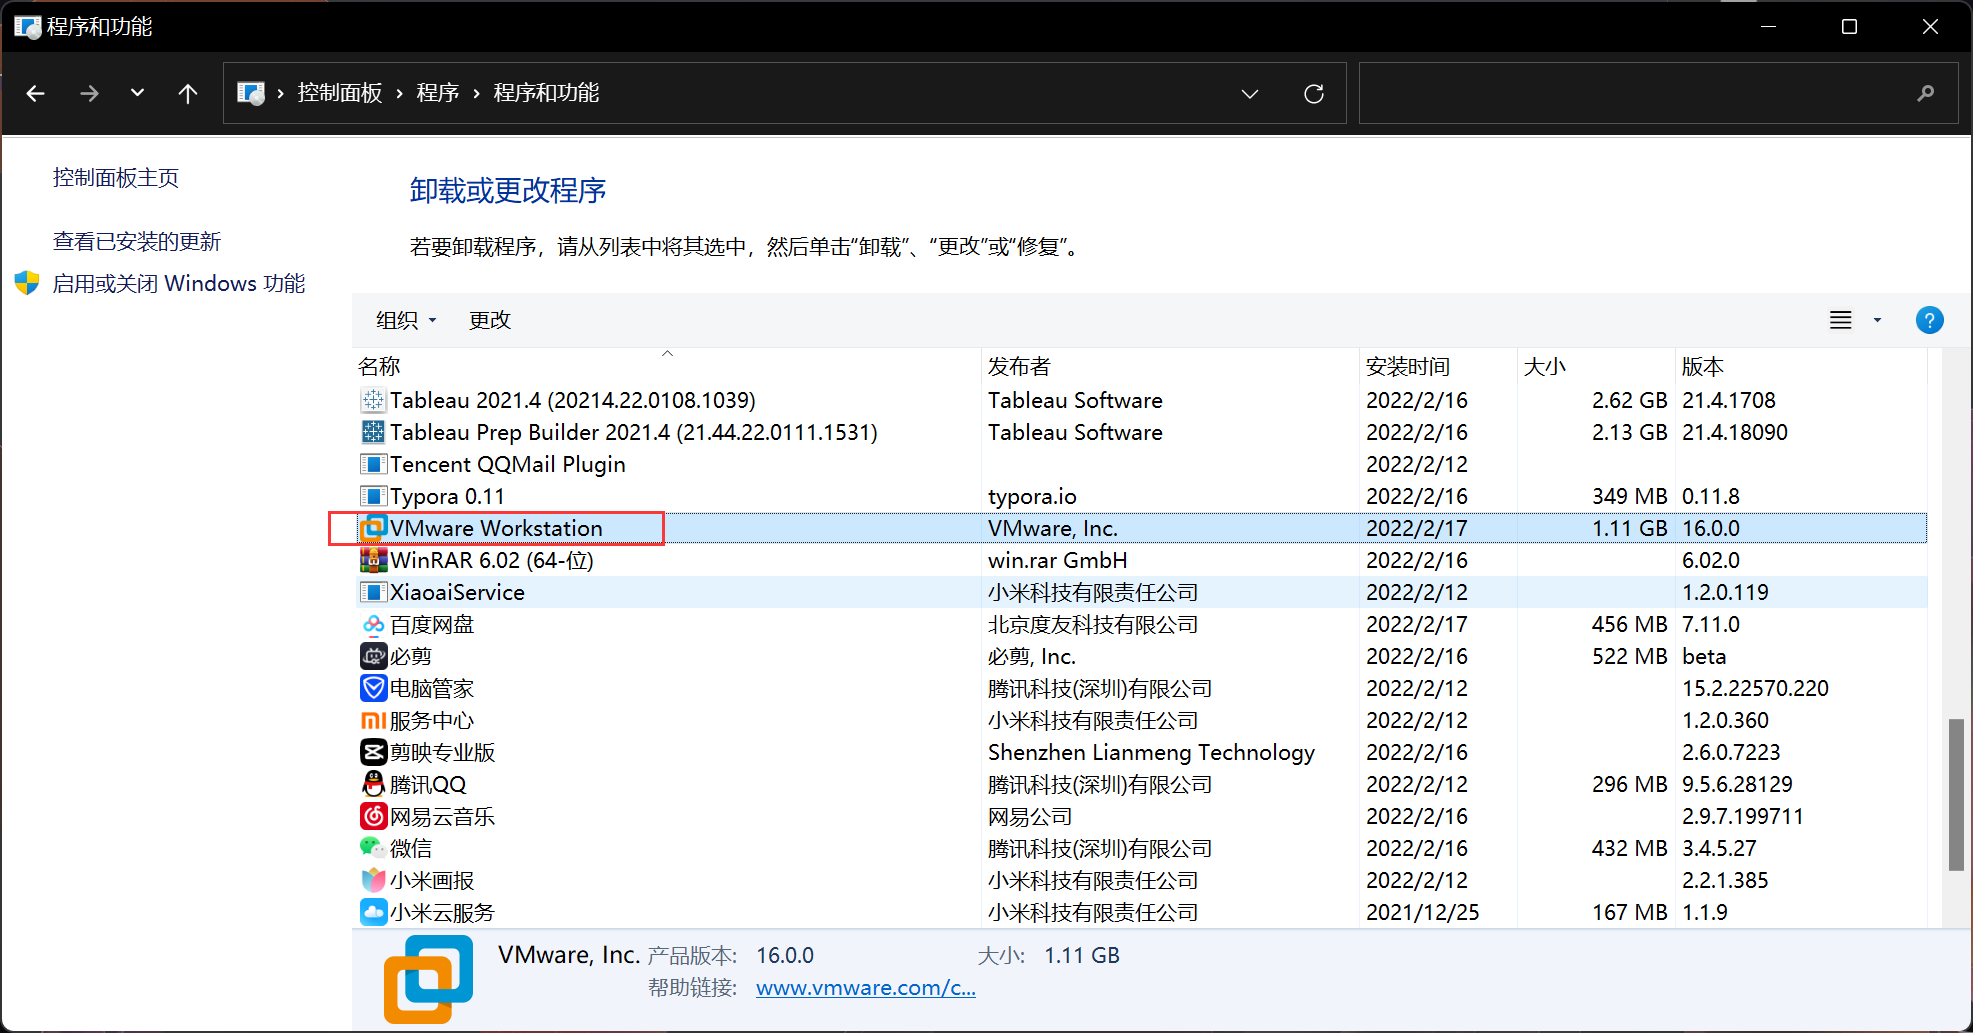
Task: Click the Typora 0.11 icon
Action: (373, 495)
